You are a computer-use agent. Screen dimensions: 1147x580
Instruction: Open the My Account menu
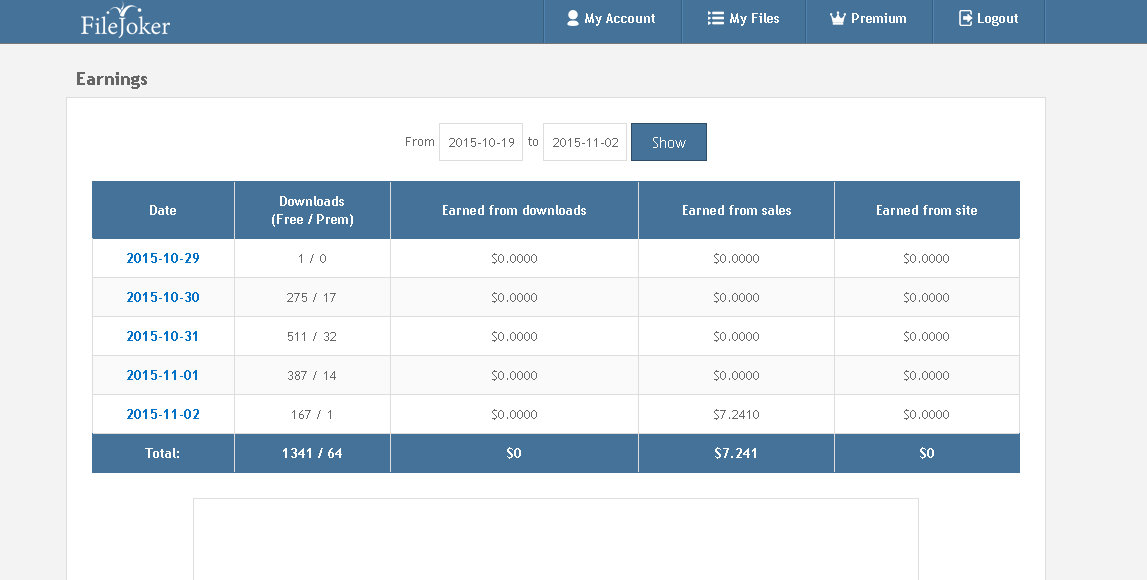coord(620,18)
